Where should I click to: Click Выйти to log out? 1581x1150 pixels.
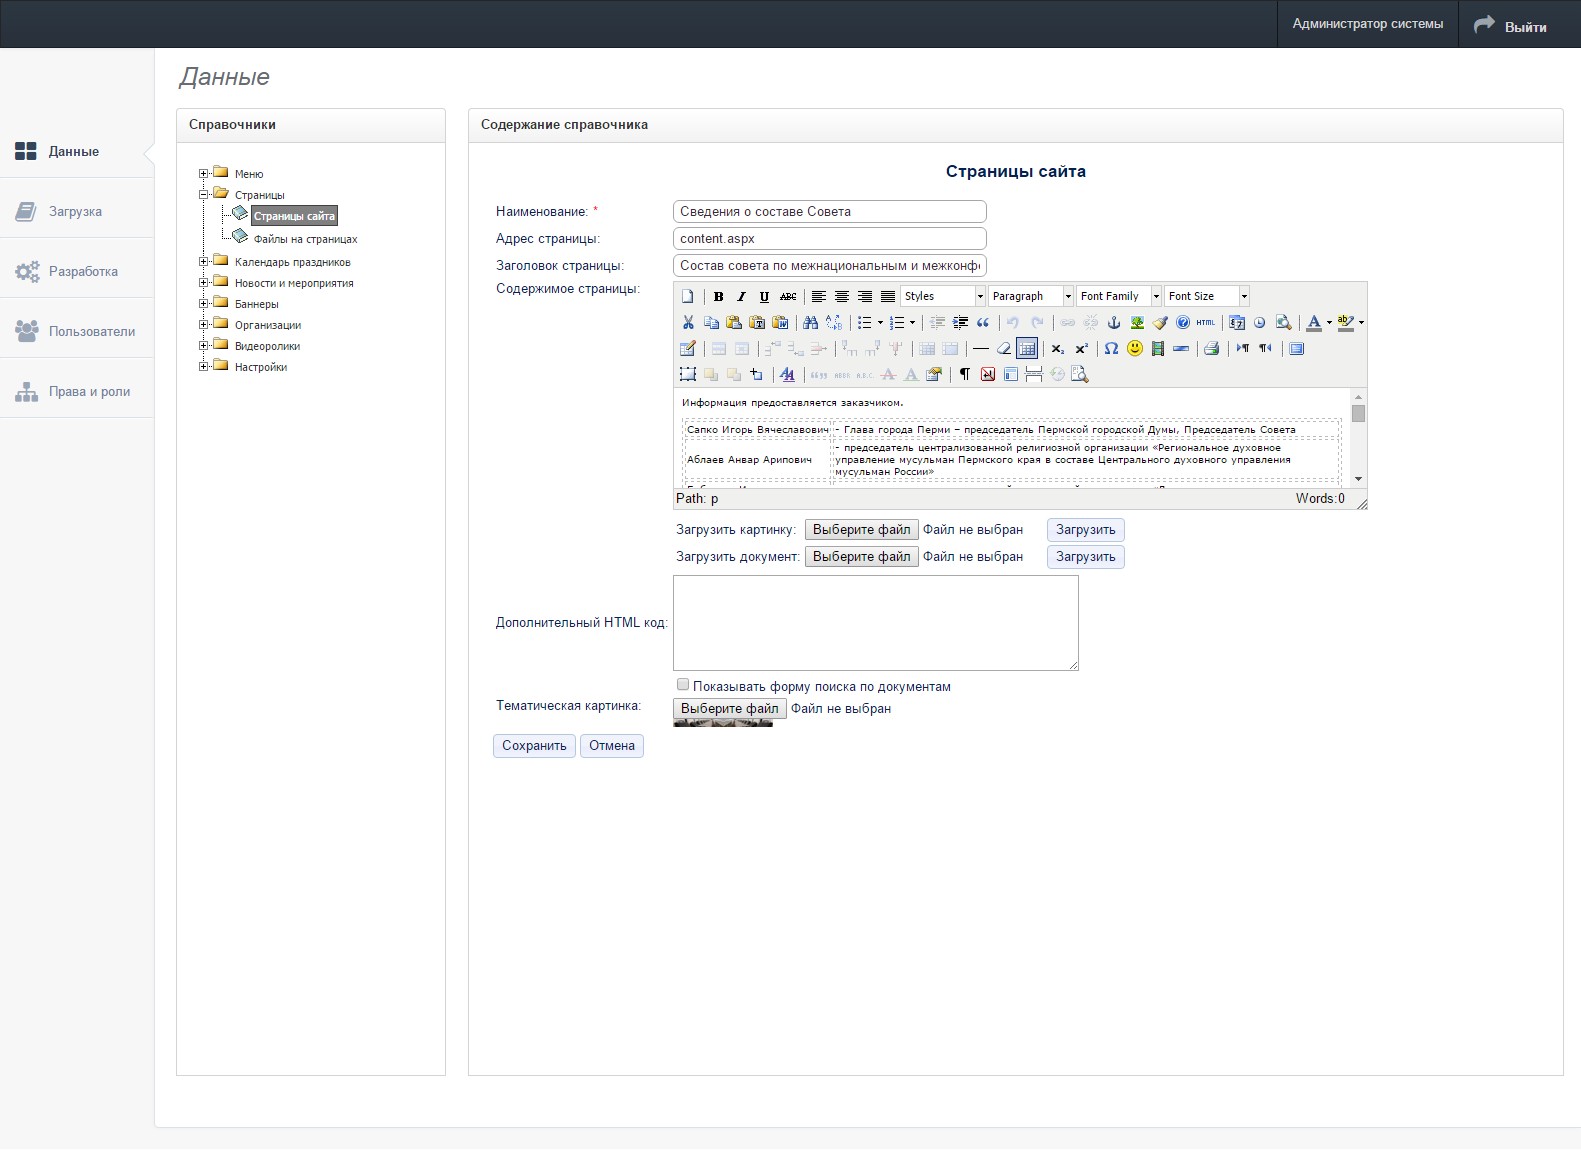coord(1524,25)
